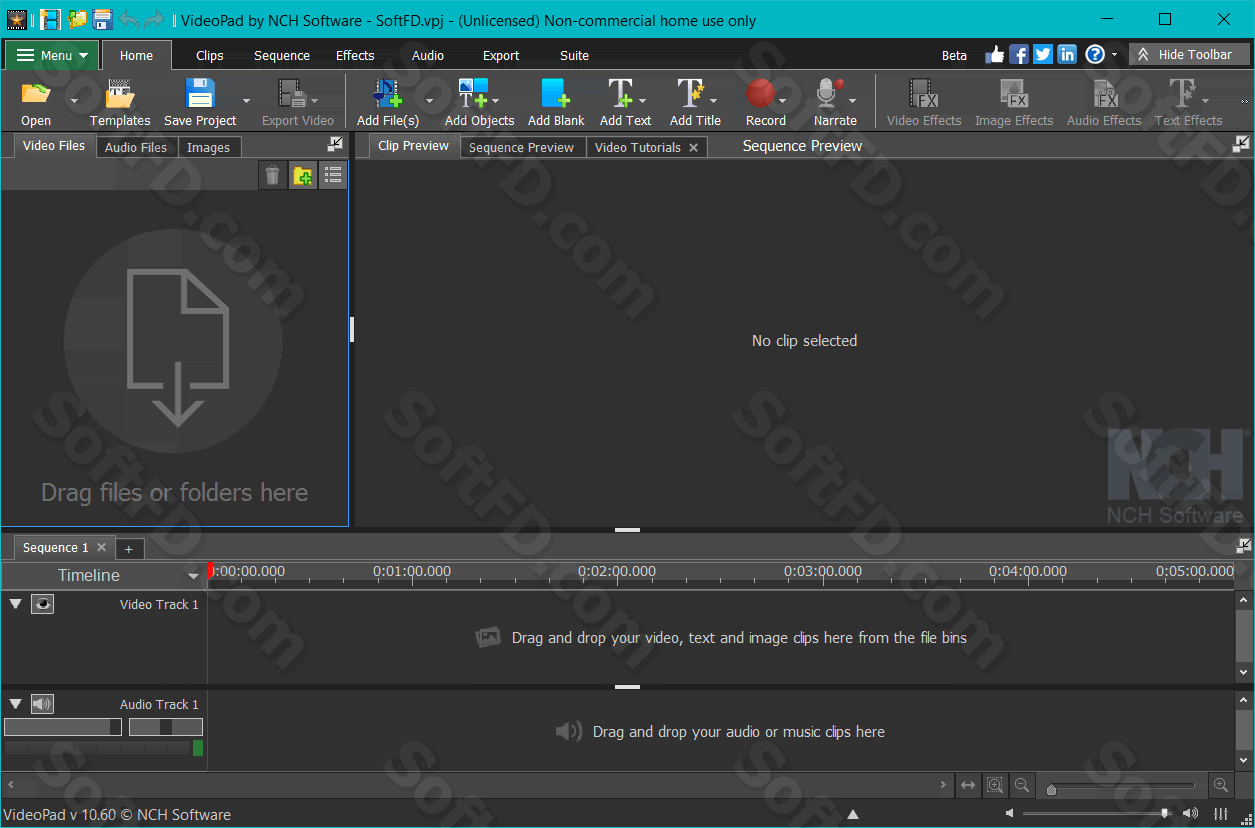1255x828 pixels.
Task: Expand the Add File(s) dropdown arrow
Action: (x=430, y=100)
